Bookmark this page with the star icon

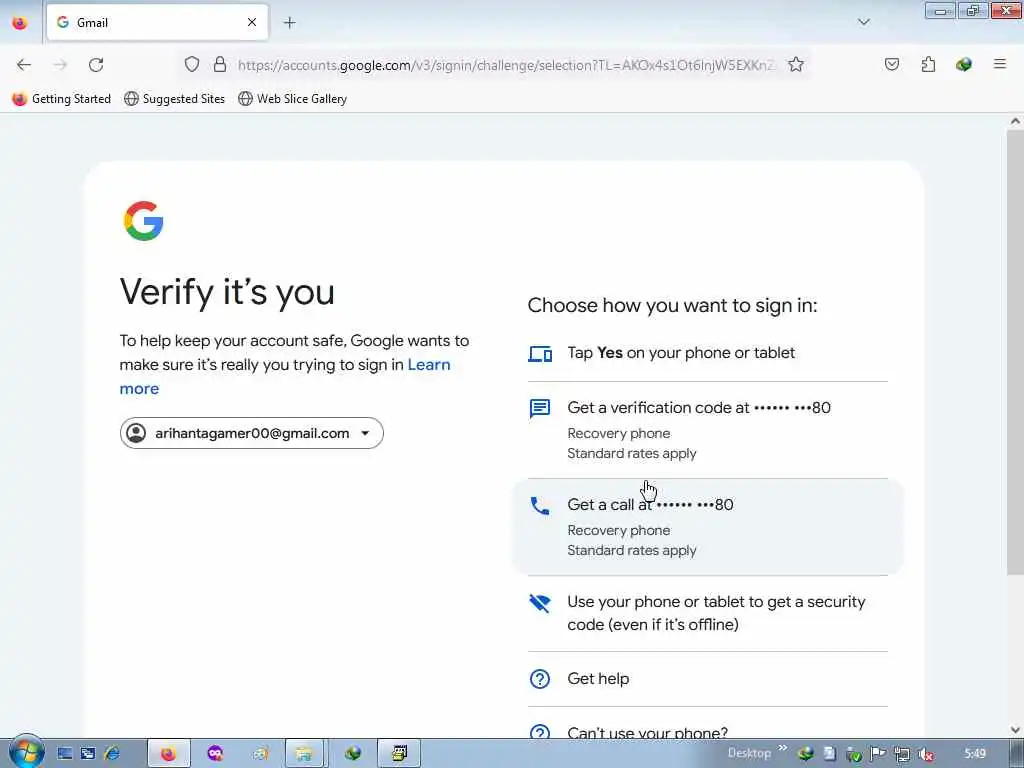click(795, 64)
